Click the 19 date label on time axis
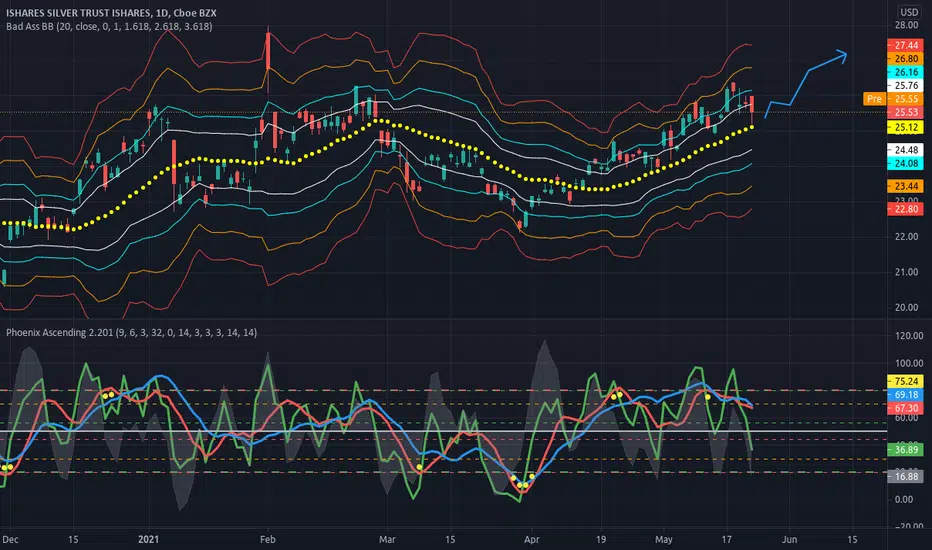The height and width of the screenshot is (550, 932). click(600, 540)
